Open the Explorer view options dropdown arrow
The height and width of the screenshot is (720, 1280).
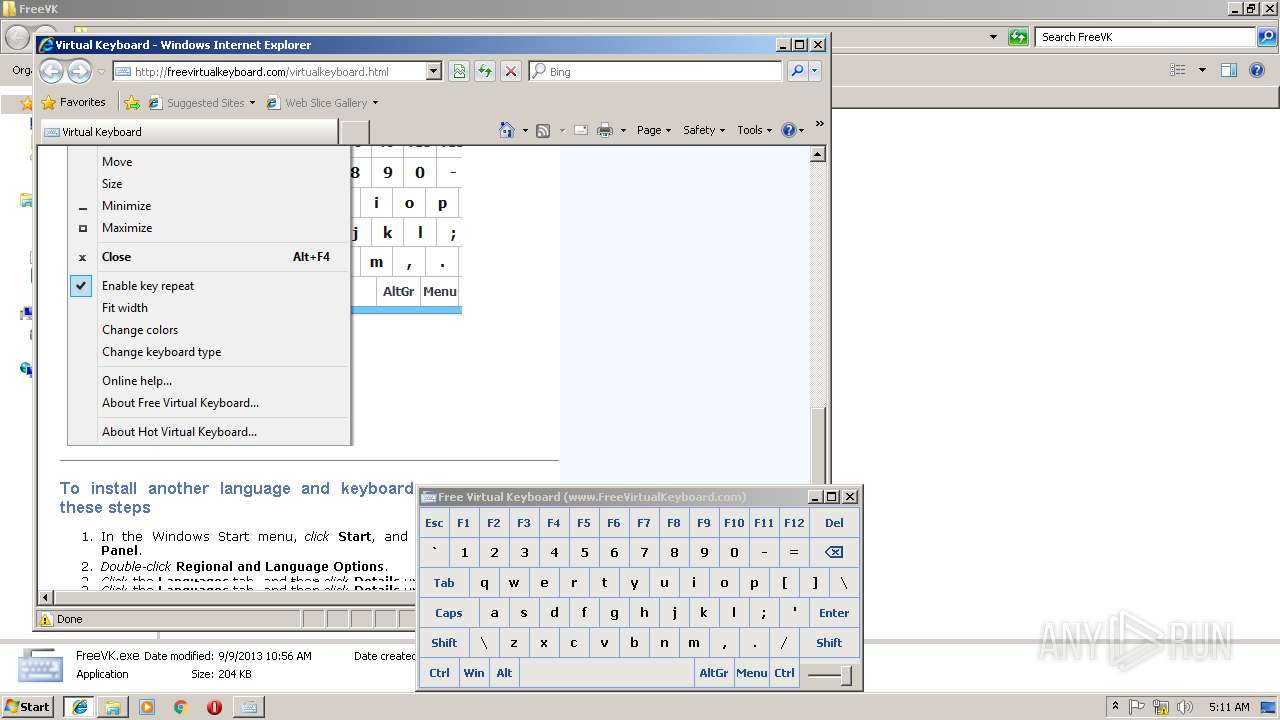(x=1202, y=70)
